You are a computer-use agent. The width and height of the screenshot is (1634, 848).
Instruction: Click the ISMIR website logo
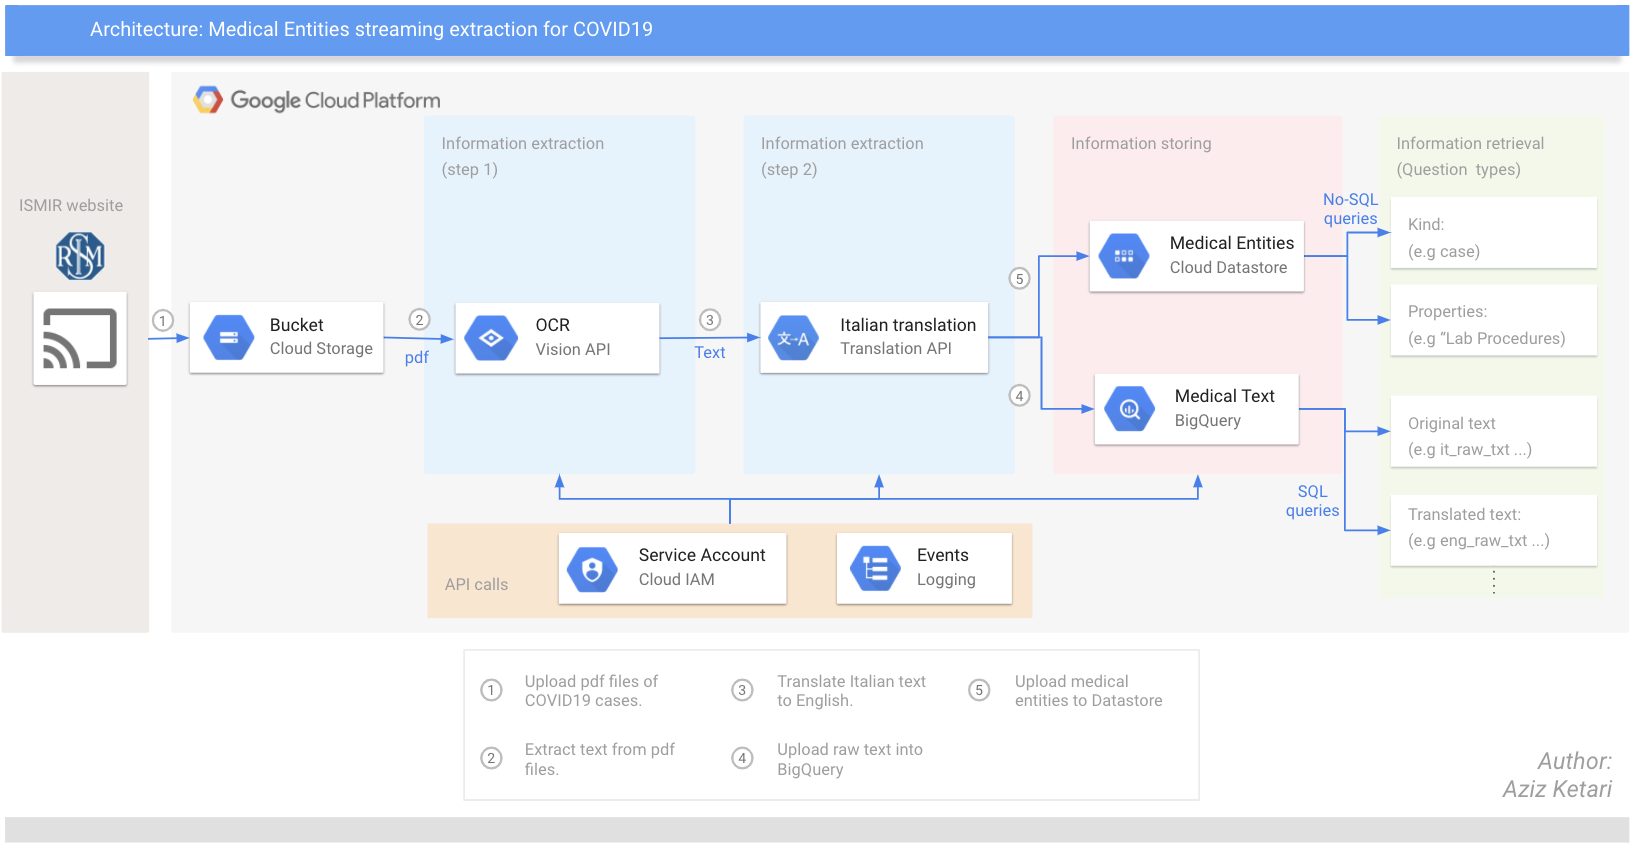(80, 256)
